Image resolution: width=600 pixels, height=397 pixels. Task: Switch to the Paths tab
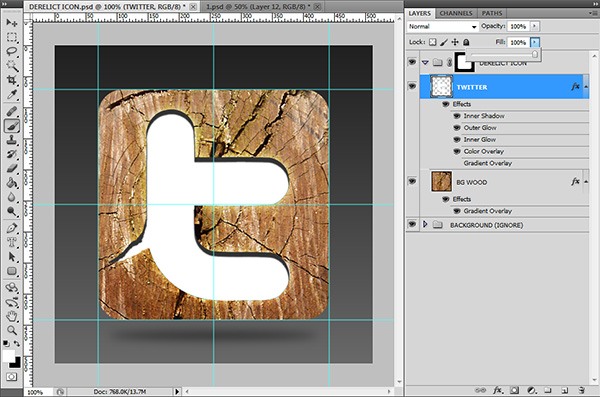coord(492,13)
